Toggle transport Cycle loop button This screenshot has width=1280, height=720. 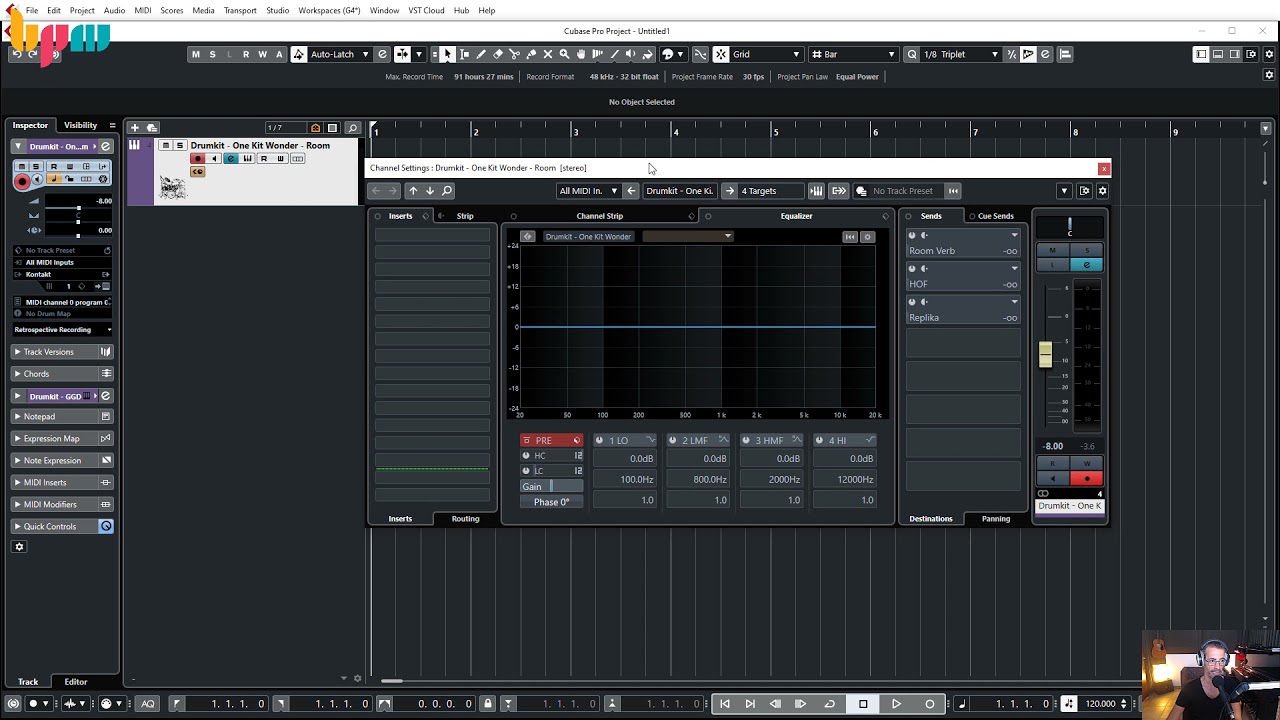click(x=829, y=704)
